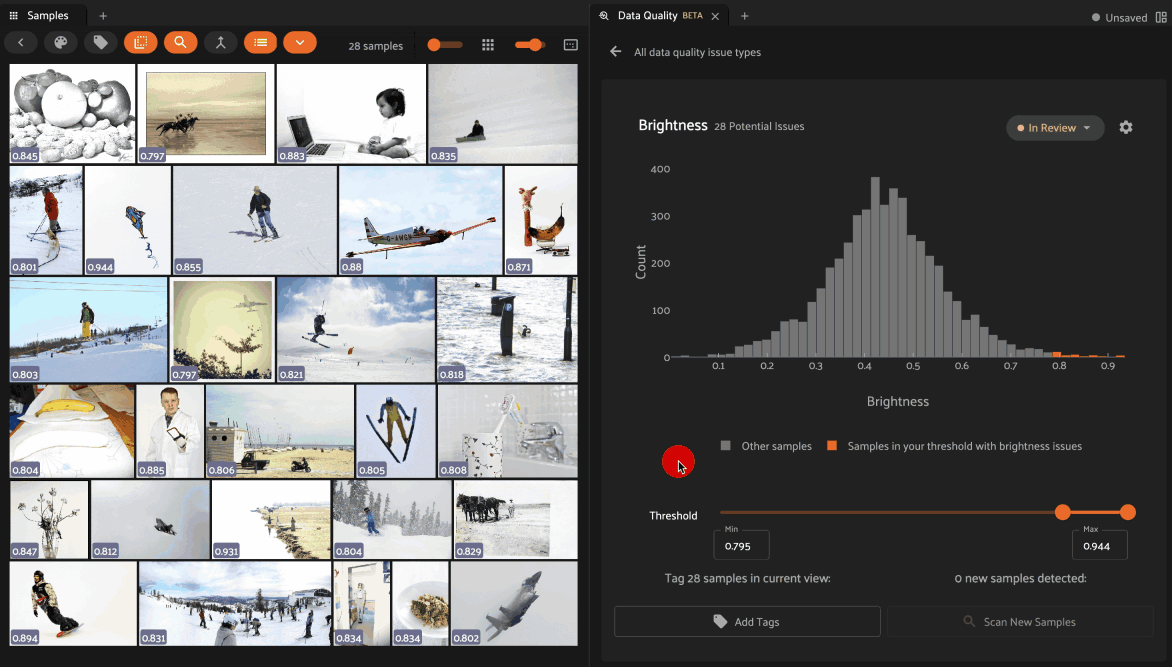This screenshot has width=1172, height=667.
Task: Click the histogram peak bar near 0.4
Action: coord(875,267)
